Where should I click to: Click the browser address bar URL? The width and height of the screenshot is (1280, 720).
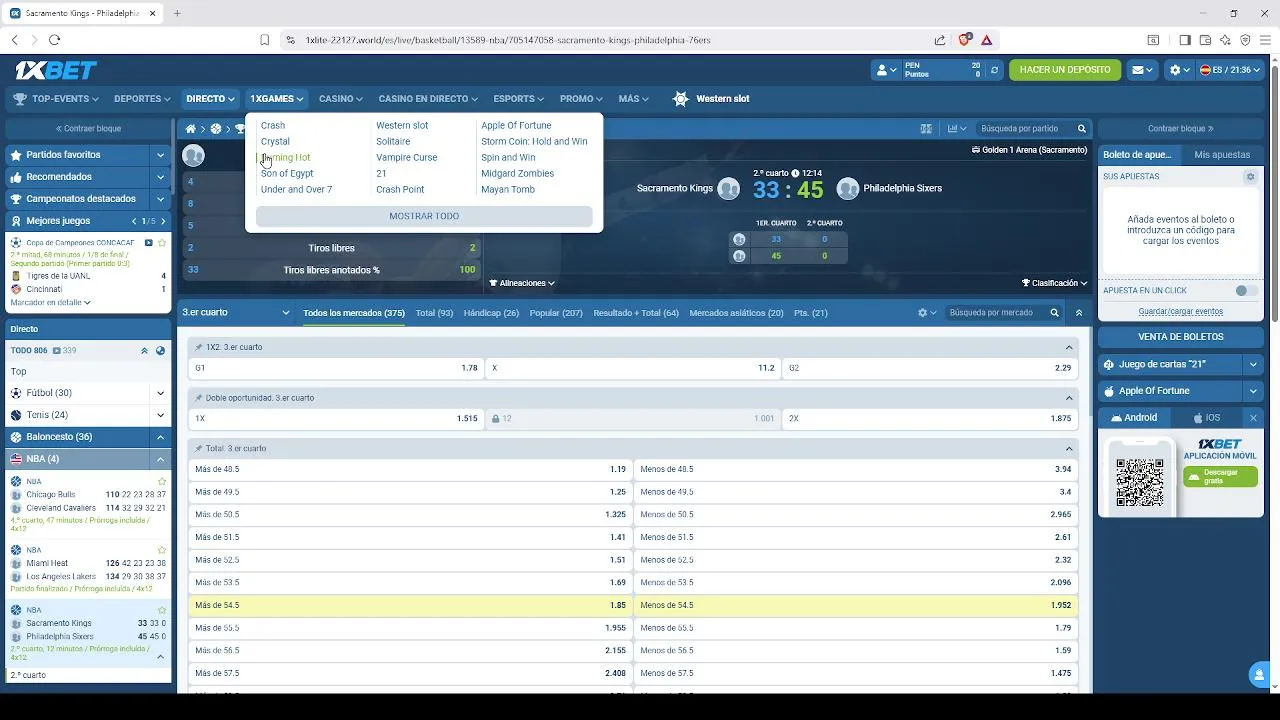pos(508,40)
